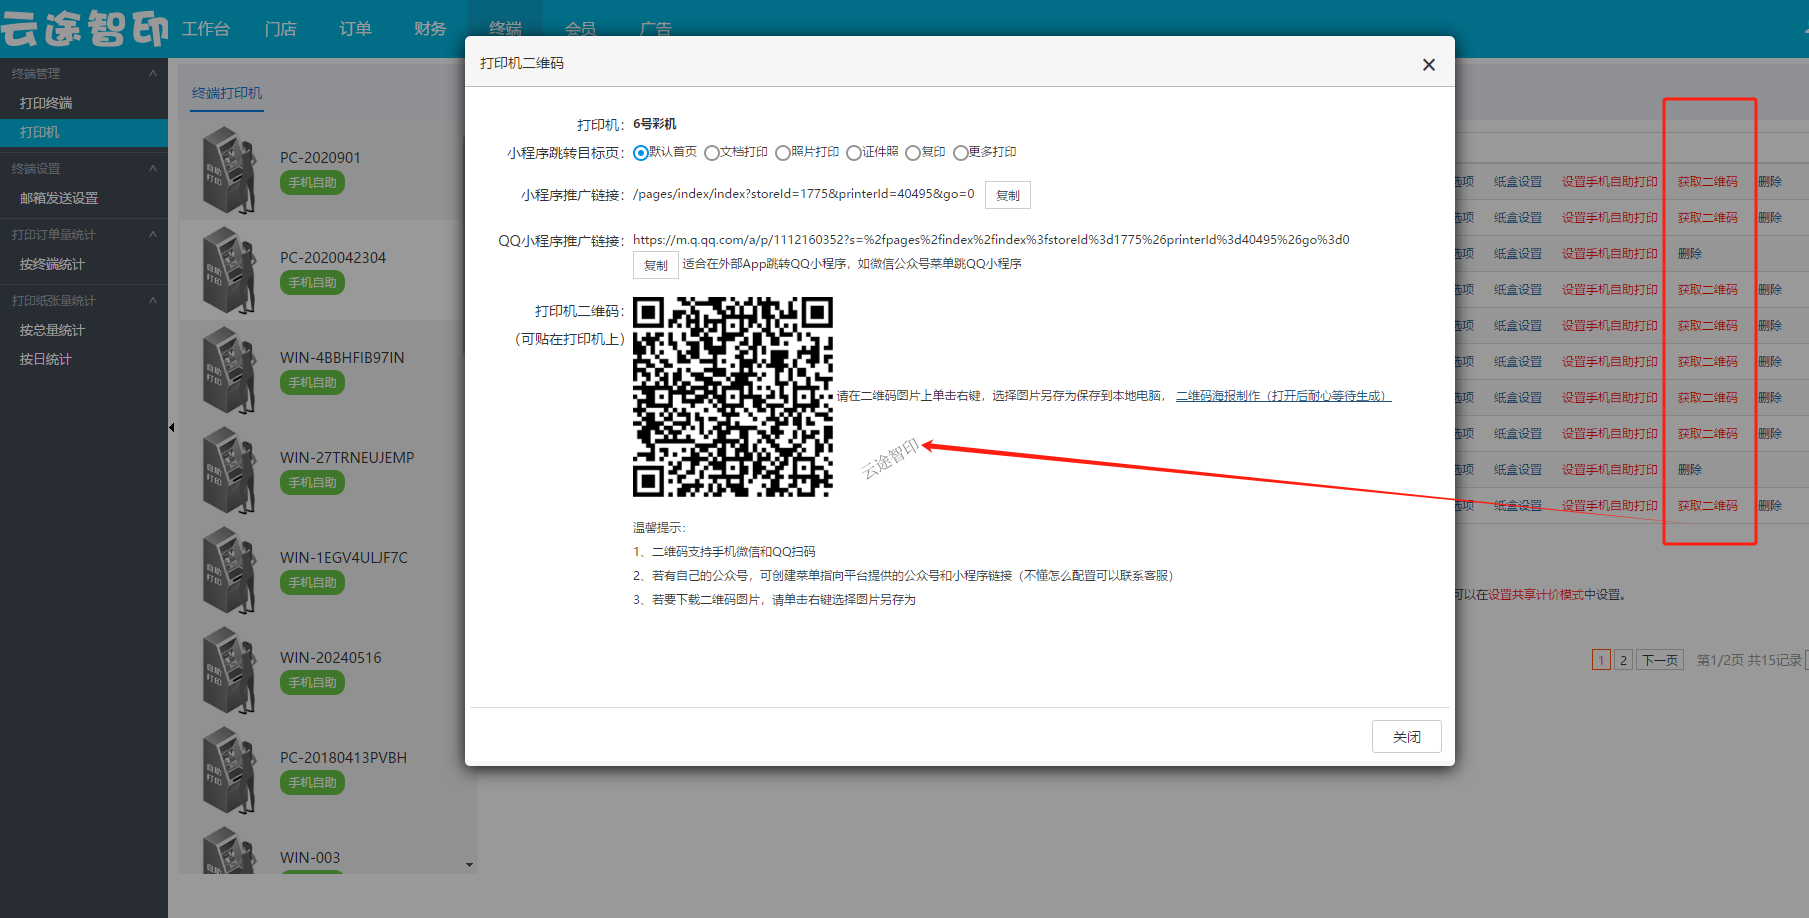This screenshot has width=1809, height=918.
Task: Collapse the 终端管理 sidebar section
Action: [153, 73]
